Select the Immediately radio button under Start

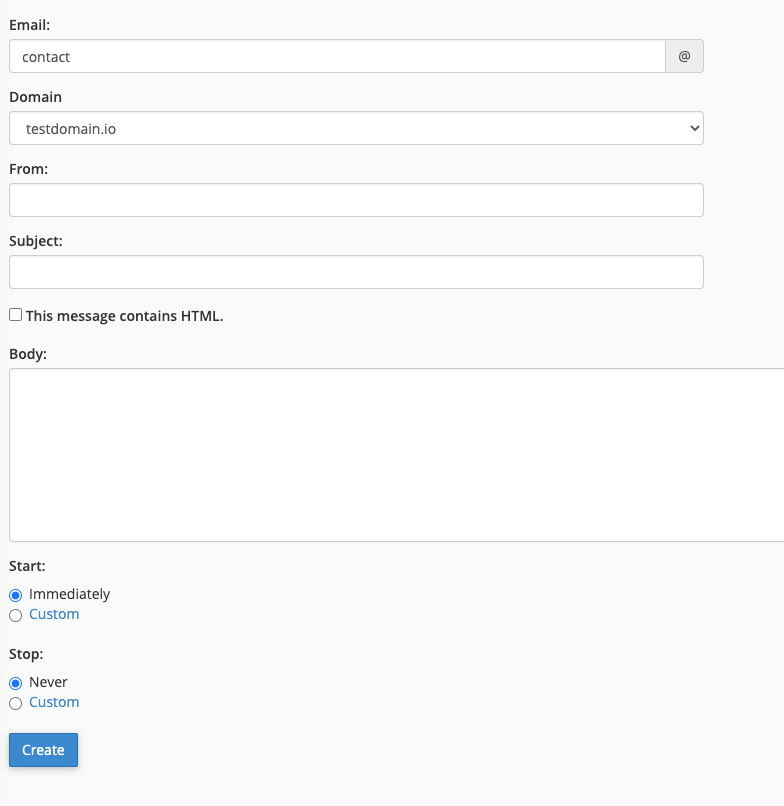pyautogui.click(x=16, y=595)
